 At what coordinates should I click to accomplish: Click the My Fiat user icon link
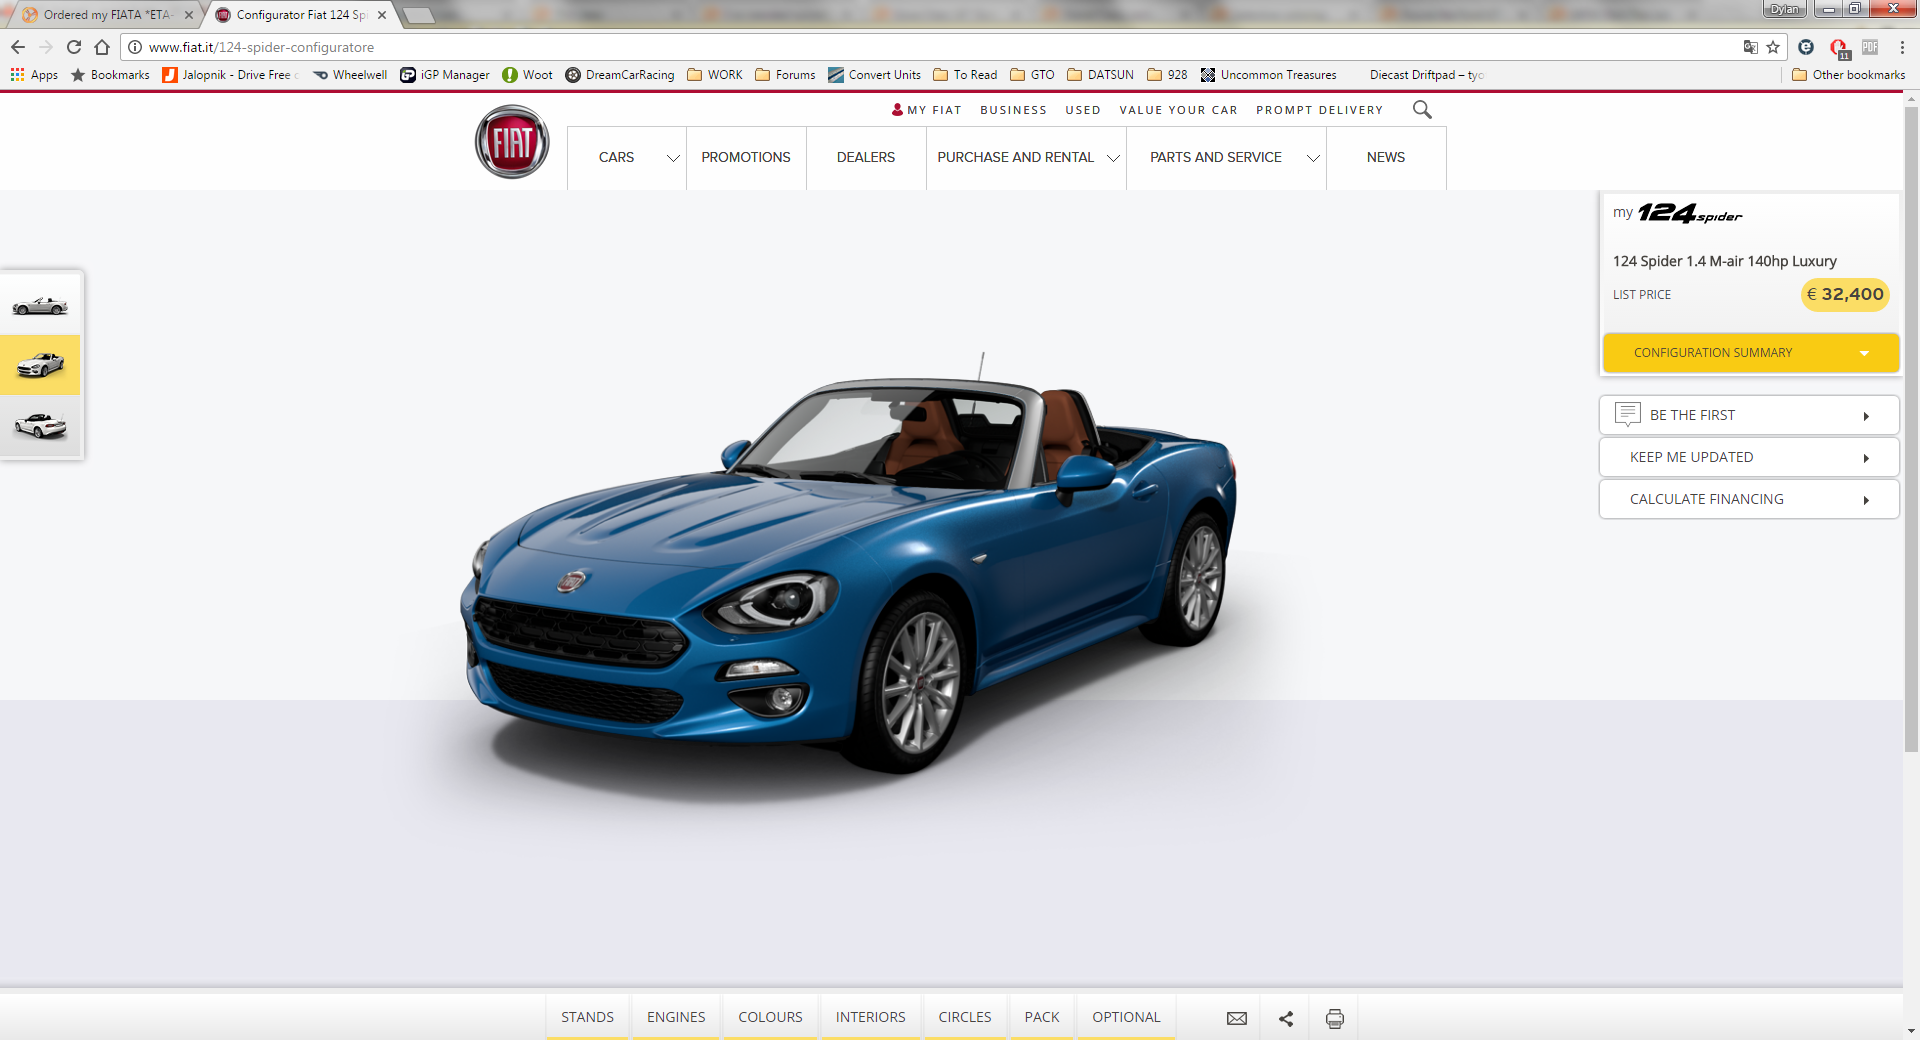tap(926, 110)
